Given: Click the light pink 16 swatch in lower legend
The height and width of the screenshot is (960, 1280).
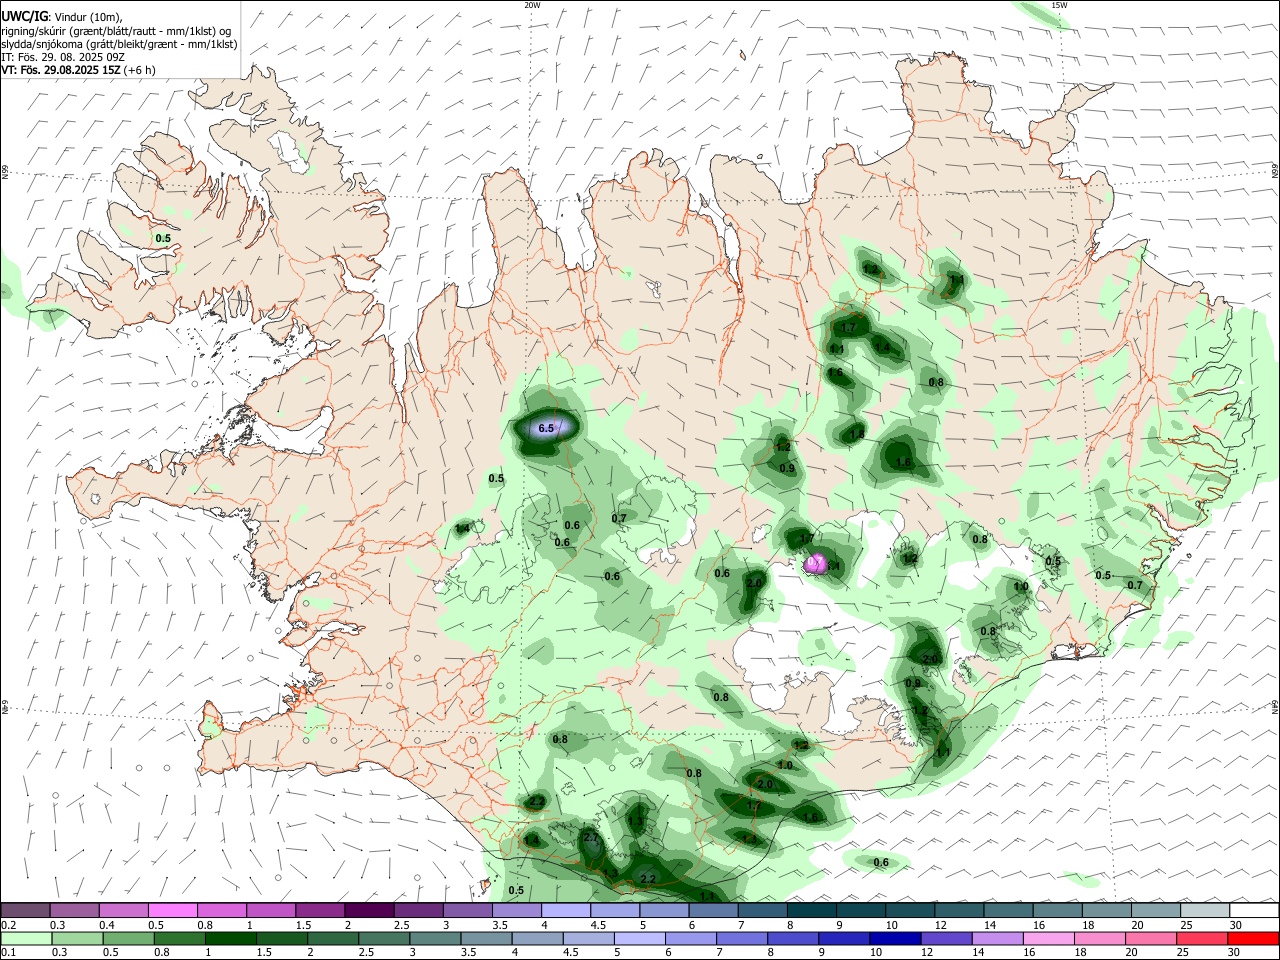Looking at the screenshot, I should tap(1049, 939).
